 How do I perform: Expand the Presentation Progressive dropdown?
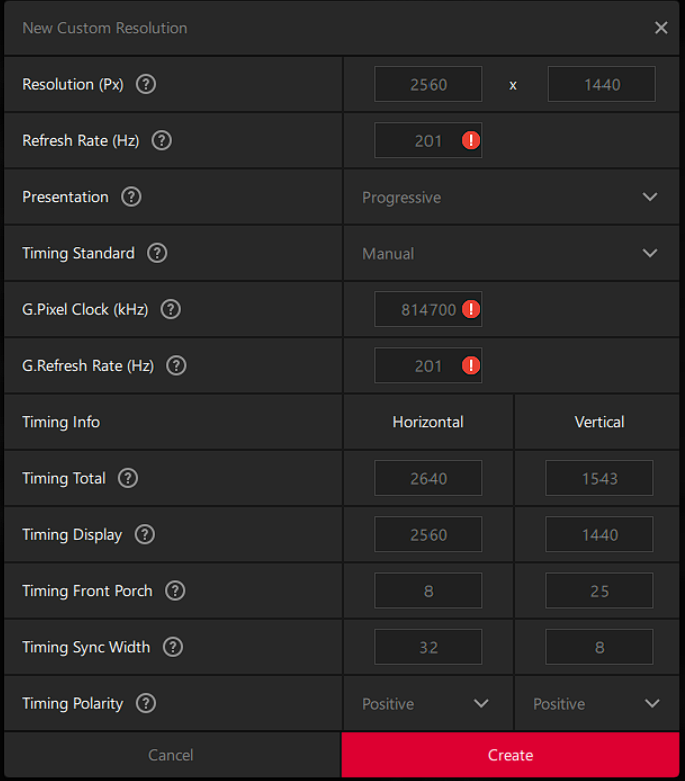coord(510,197)
